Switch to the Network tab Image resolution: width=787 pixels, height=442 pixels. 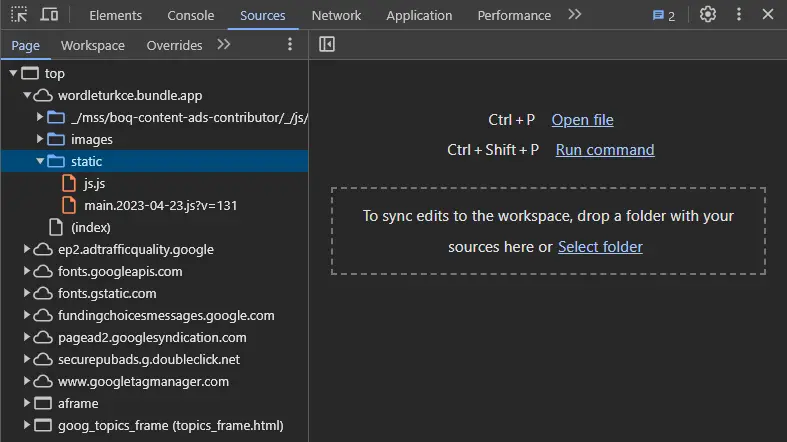click(336, 16)
